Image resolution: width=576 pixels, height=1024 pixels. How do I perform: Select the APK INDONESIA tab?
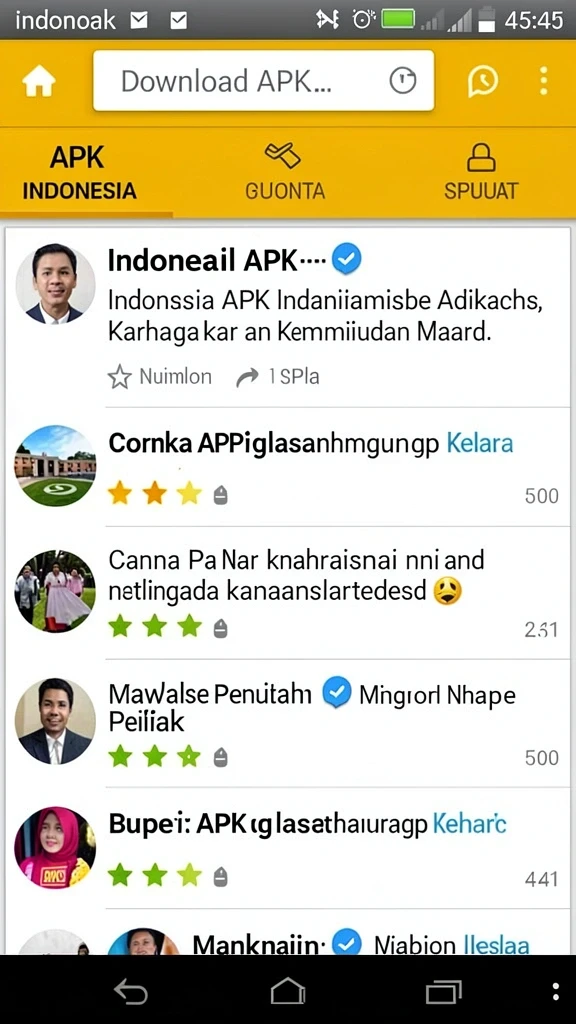[x=79, y=173]
